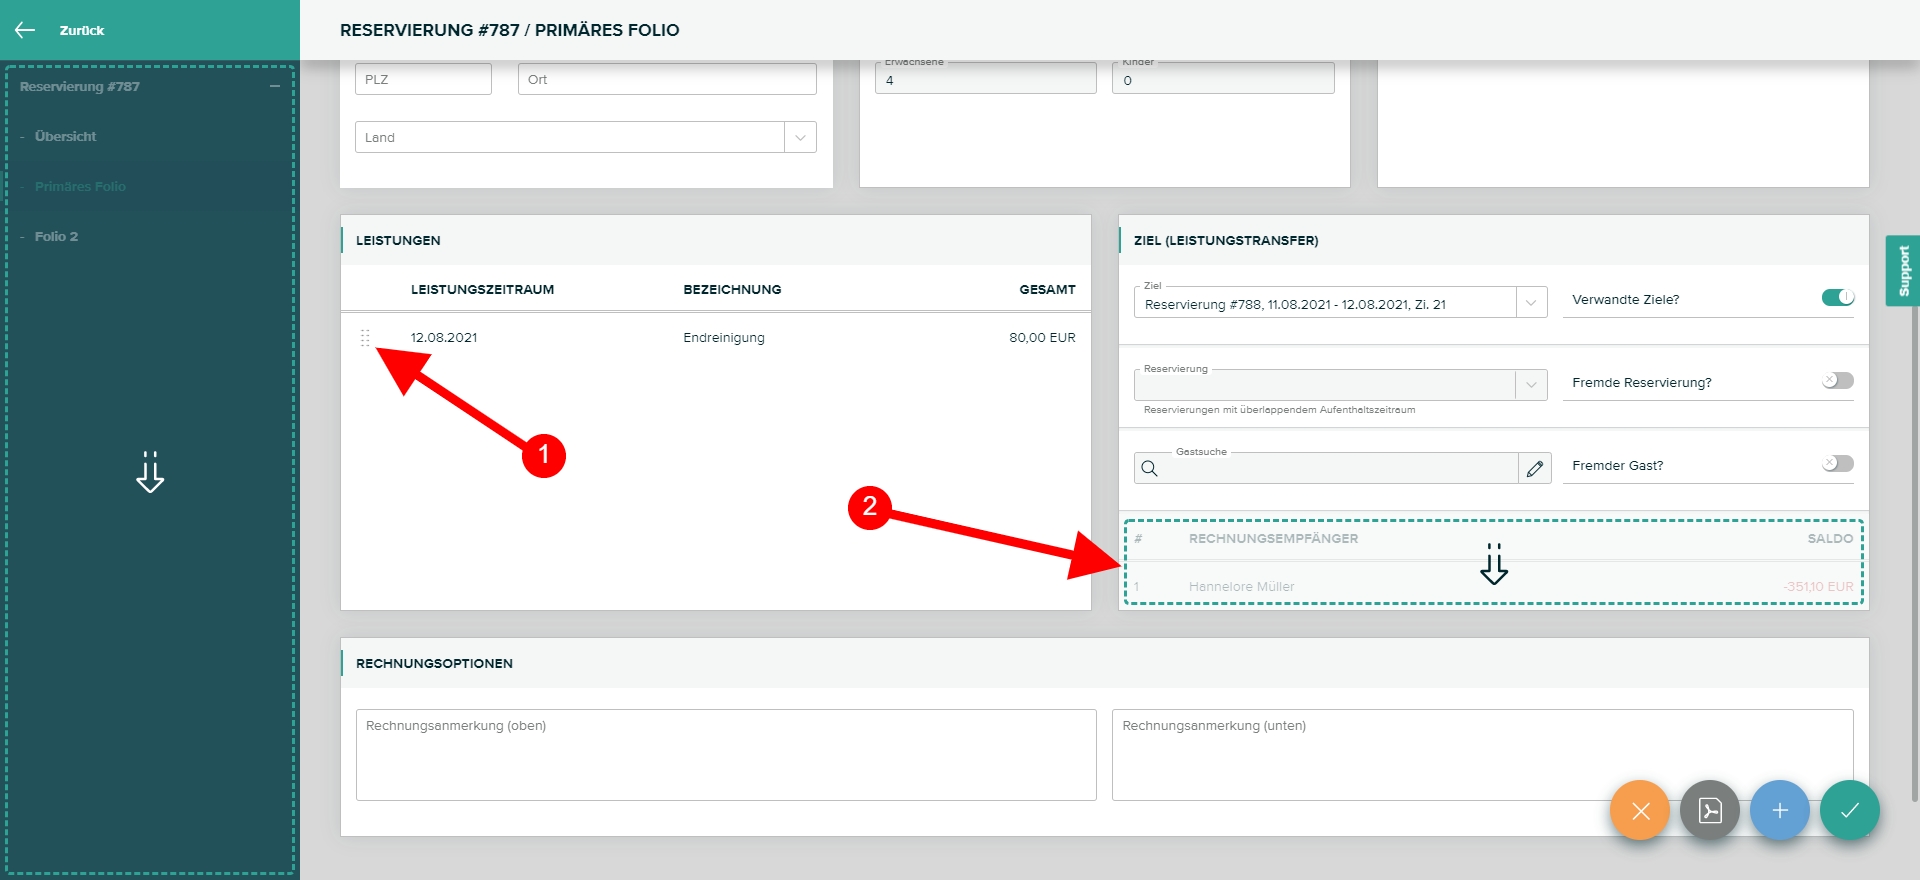Enable the Fremde Reservierung toggle
Viewport: 1920px width, 880px height.
point(1837,381)
